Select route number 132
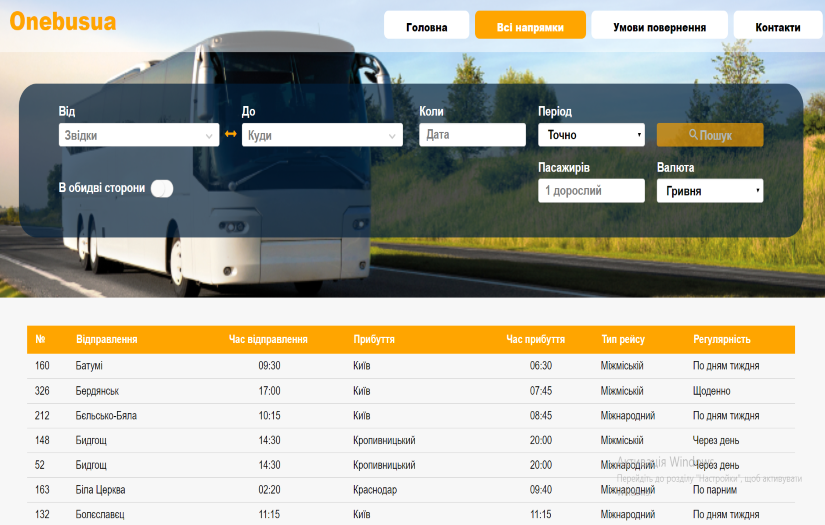 pos(42,514)
